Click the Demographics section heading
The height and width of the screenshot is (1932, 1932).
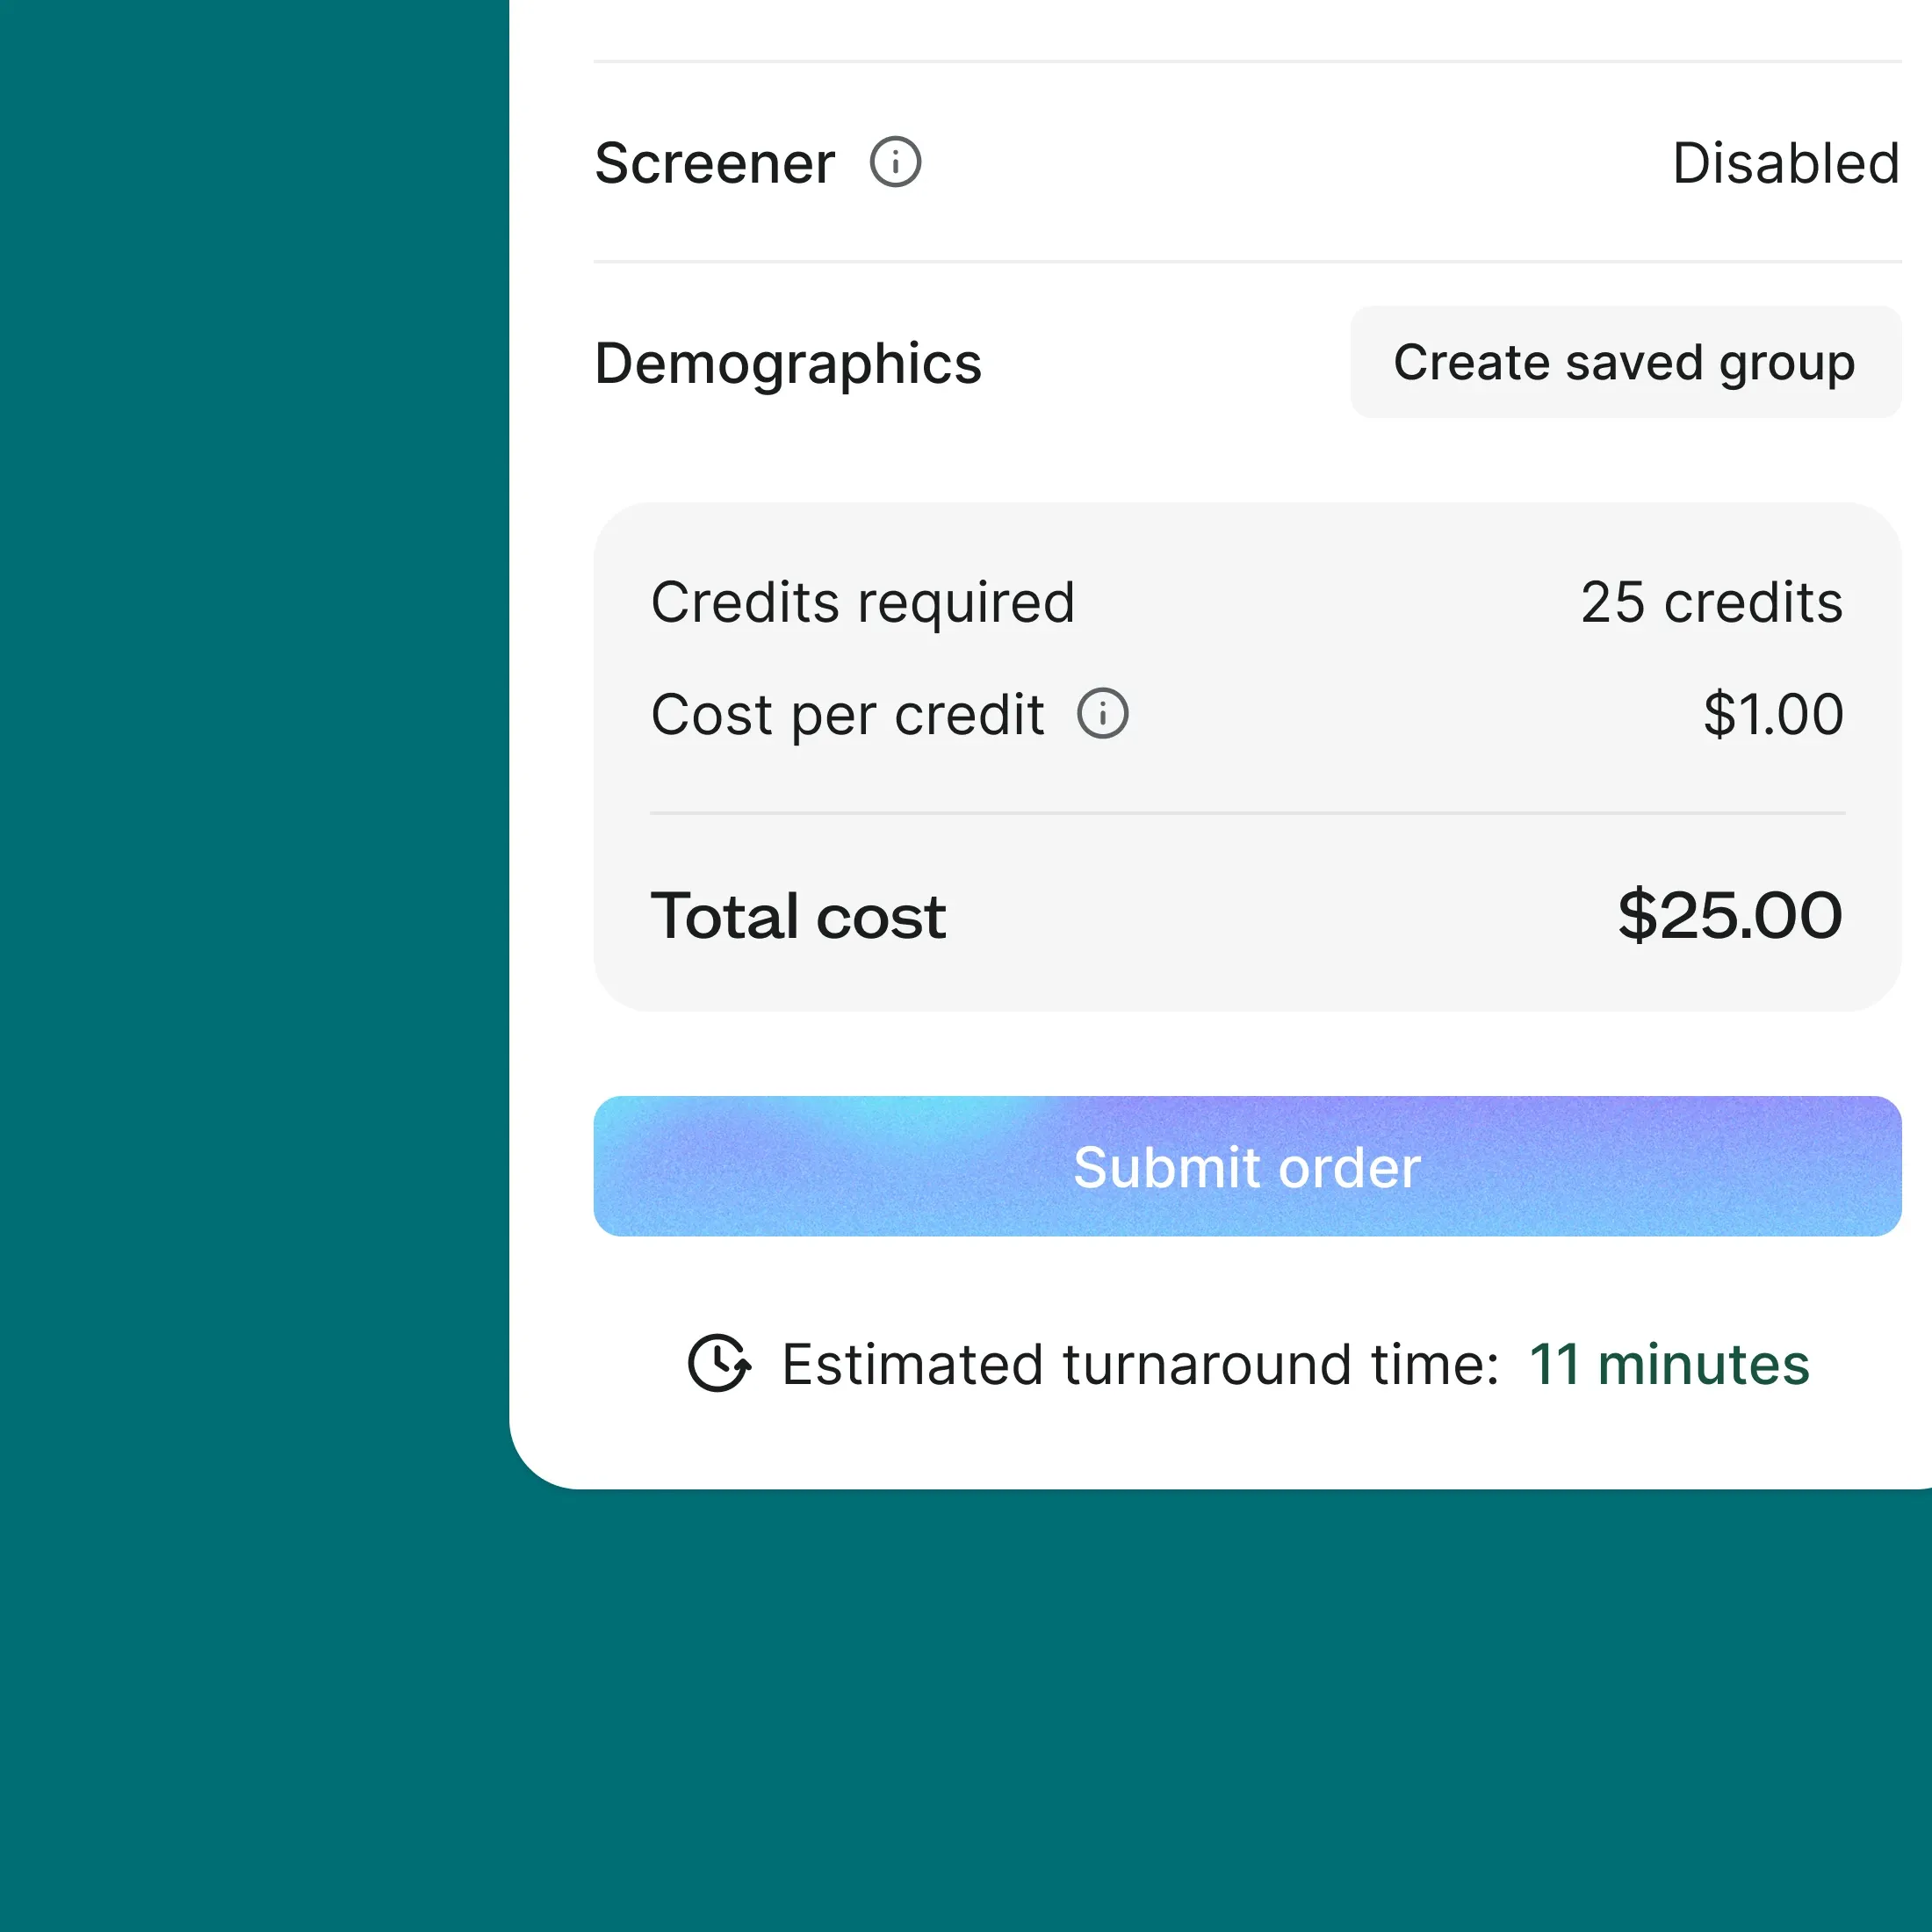(788, 363)
